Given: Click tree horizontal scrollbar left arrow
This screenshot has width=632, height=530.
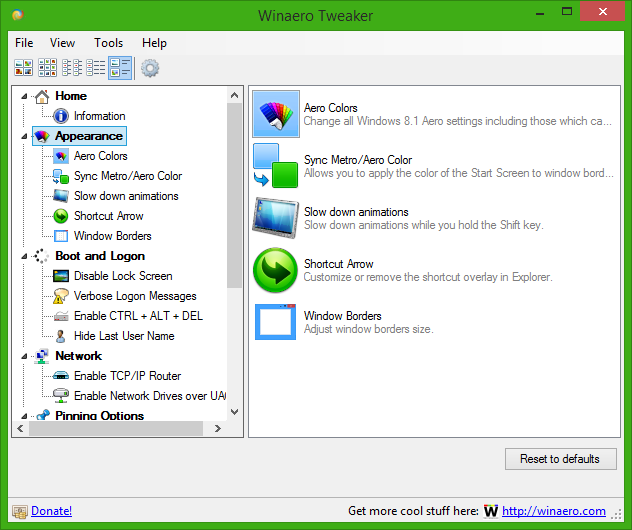Looking at the screenshot, I should coord(21,428).
